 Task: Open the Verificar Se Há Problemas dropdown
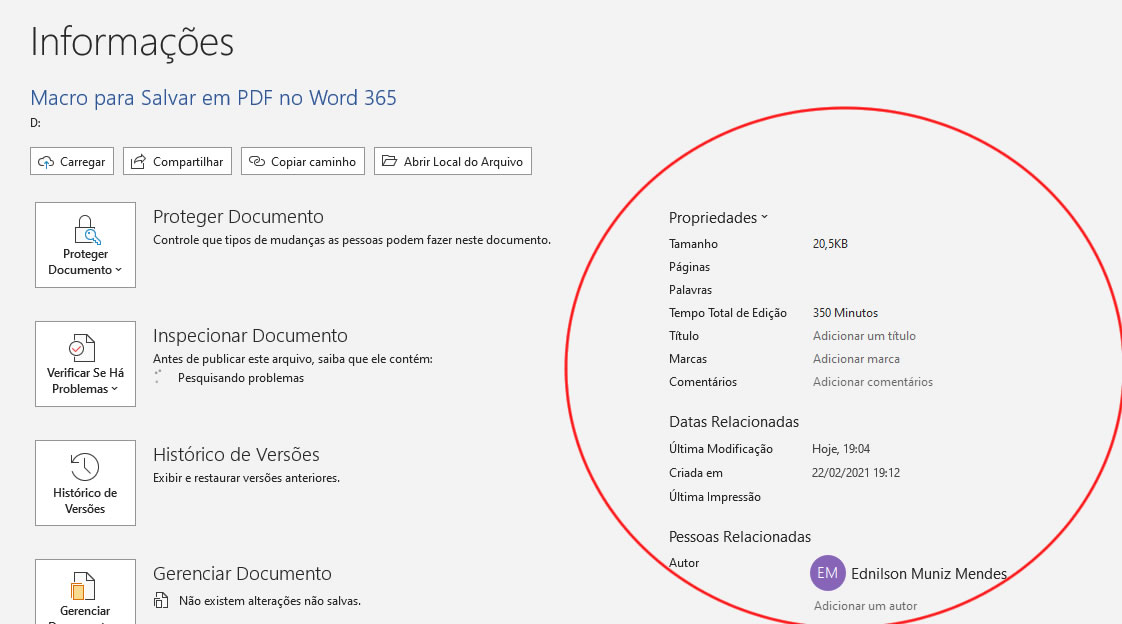click(x=85, y=364)
